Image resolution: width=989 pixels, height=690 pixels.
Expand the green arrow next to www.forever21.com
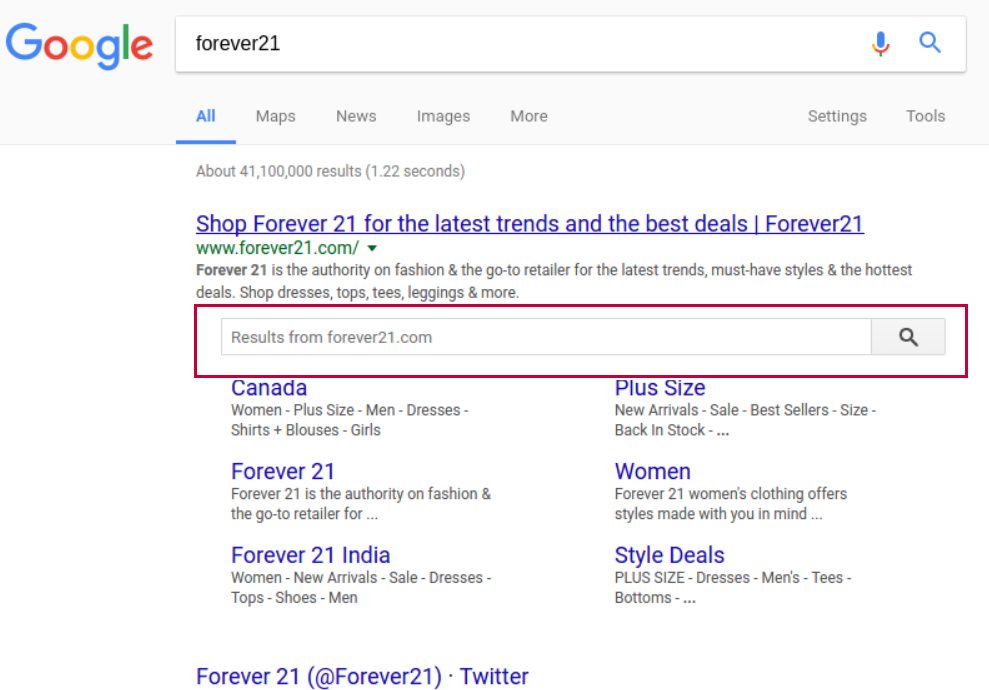click(372, 249)
